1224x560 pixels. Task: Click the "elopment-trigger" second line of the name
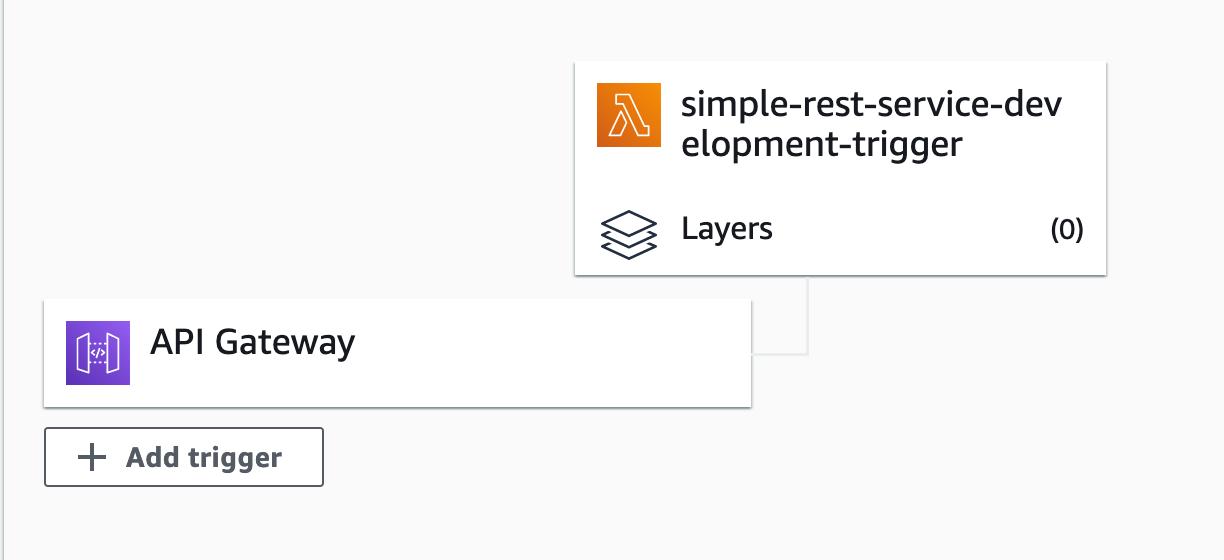(x=821, y=144)
